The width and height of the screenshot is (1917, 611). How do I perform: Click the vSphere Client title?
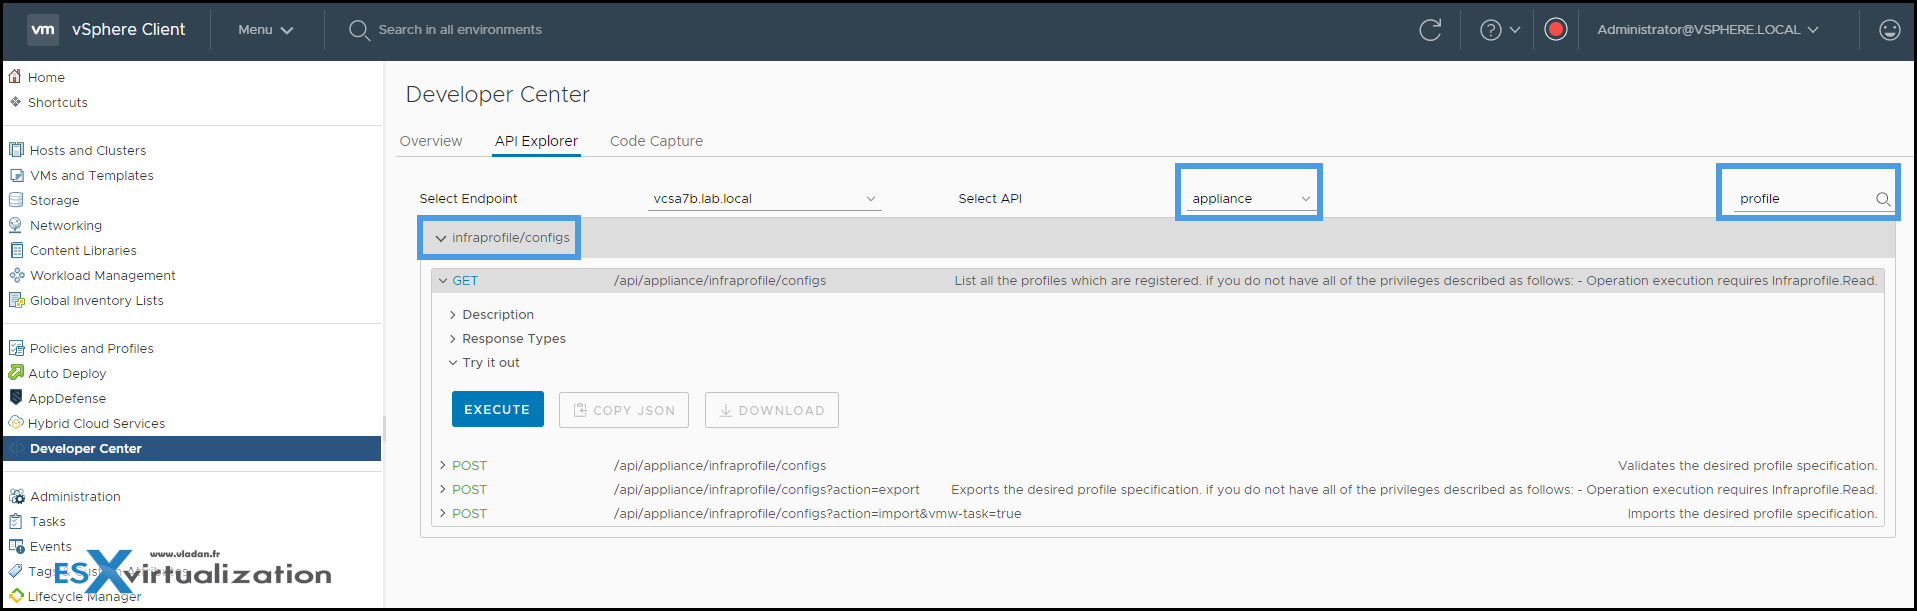[128, 30]
